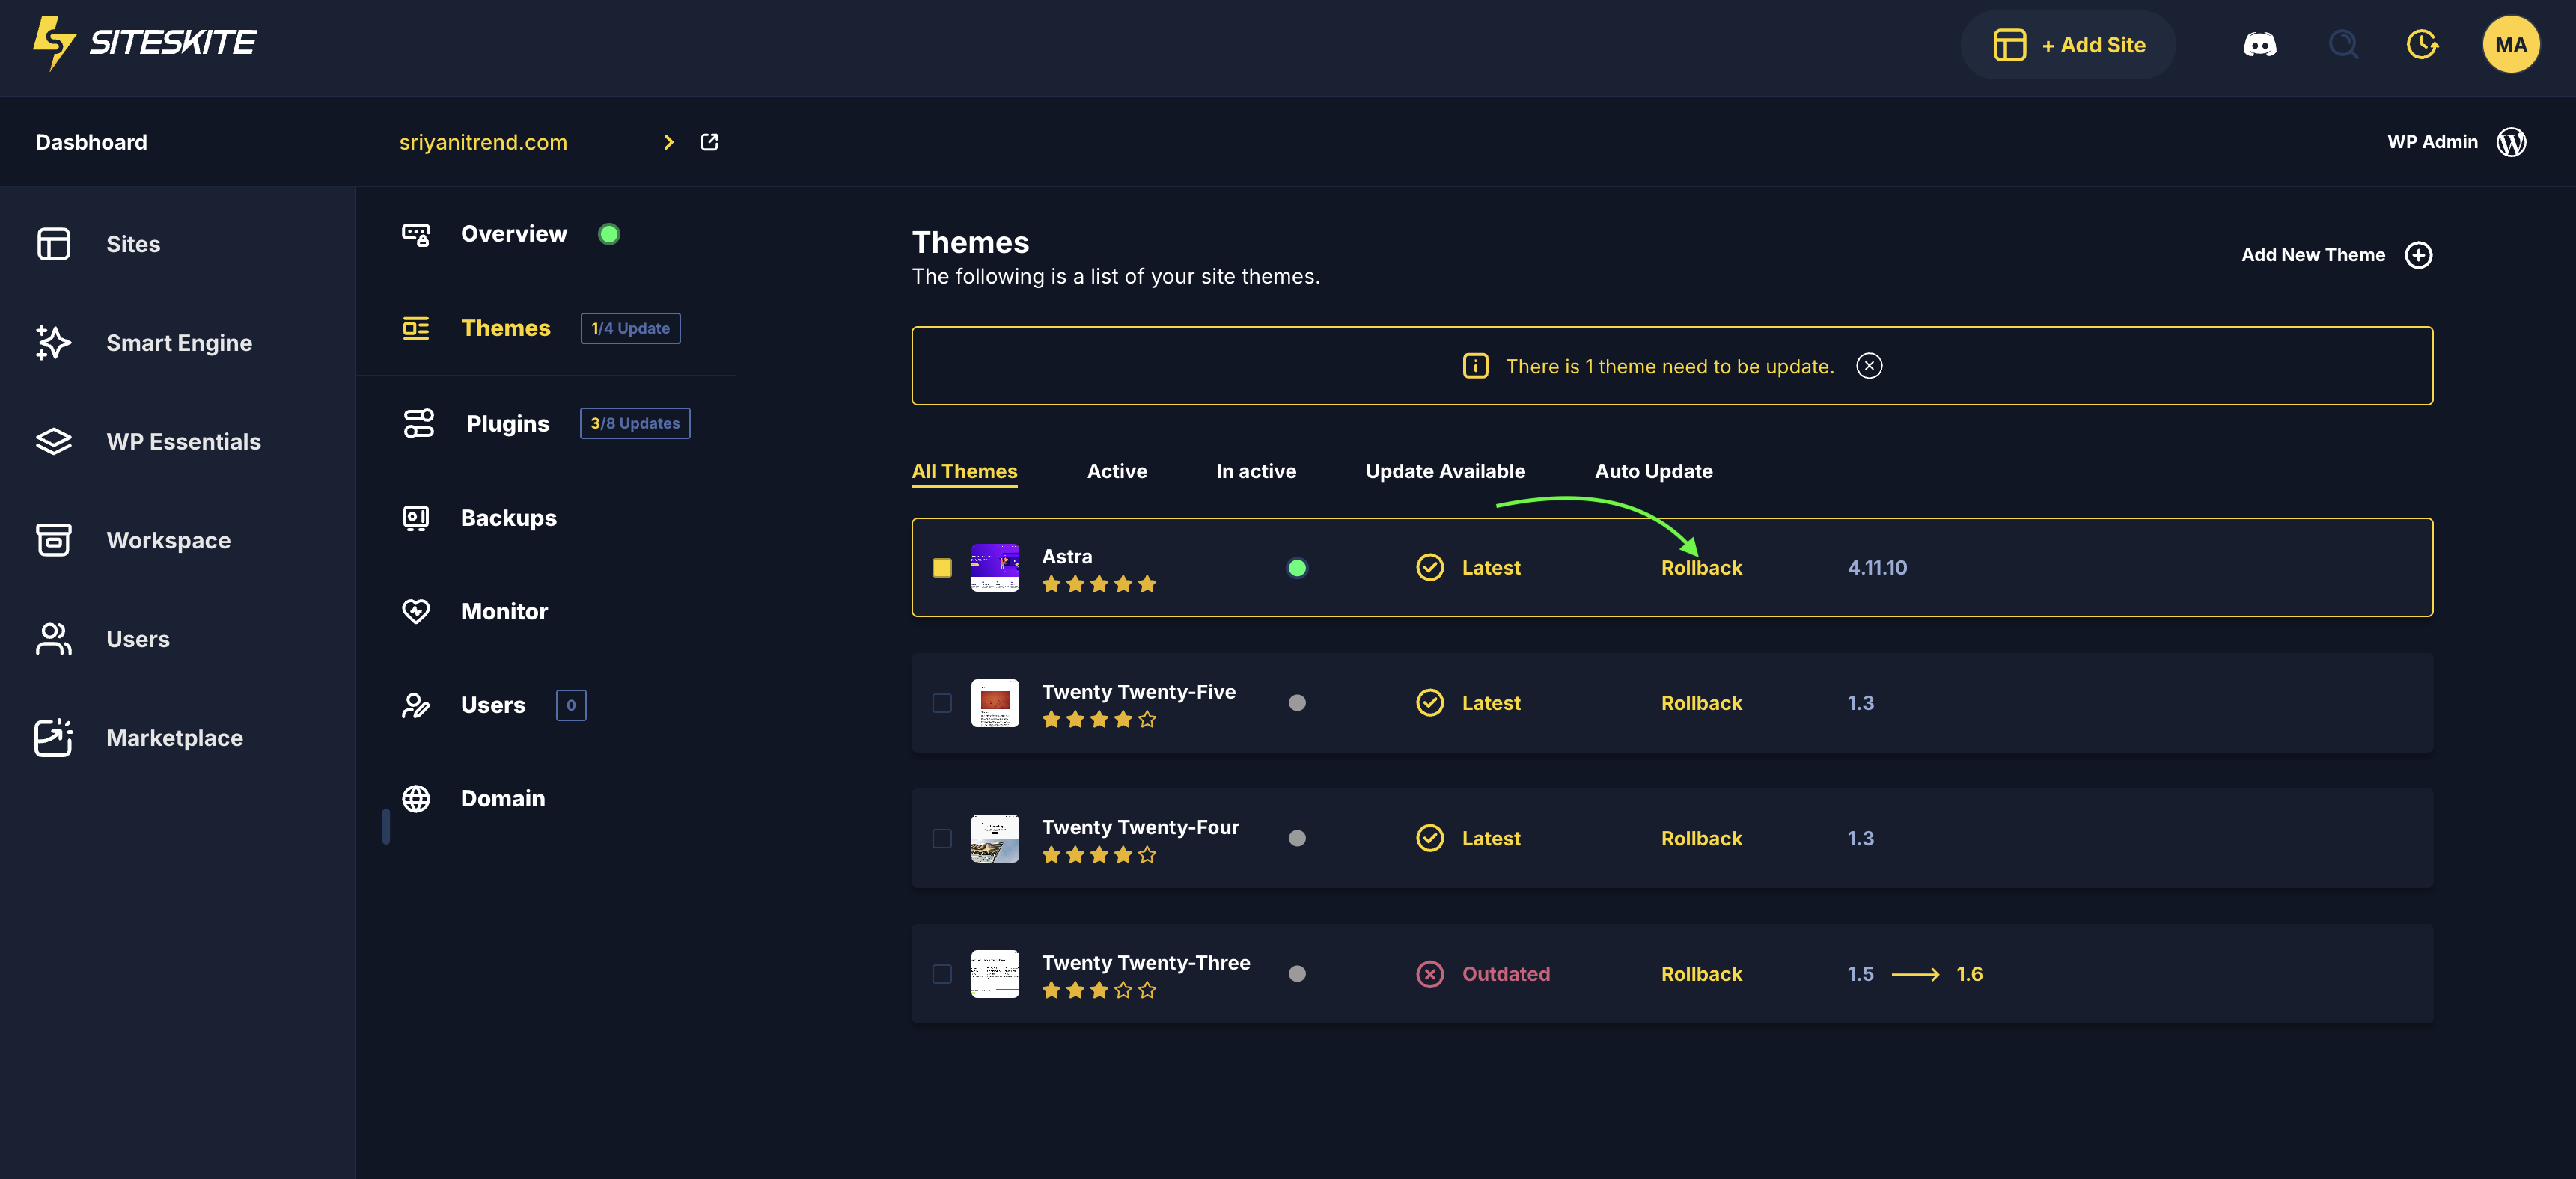
Task: Click the + Add Site button
Action: click(x=2068, y=45)
